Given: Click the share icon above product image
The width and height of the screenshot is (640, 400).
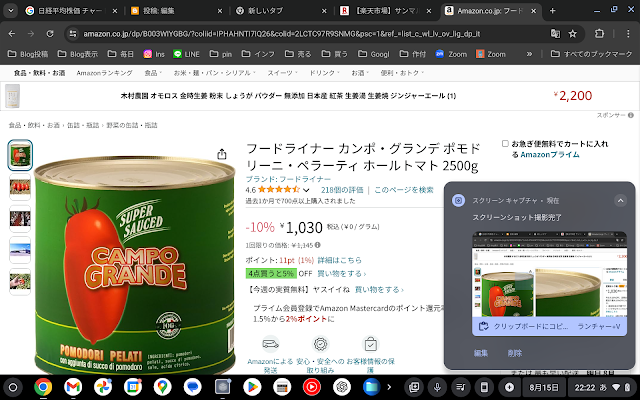Looking at the screenshot, I should click(222, 154).
